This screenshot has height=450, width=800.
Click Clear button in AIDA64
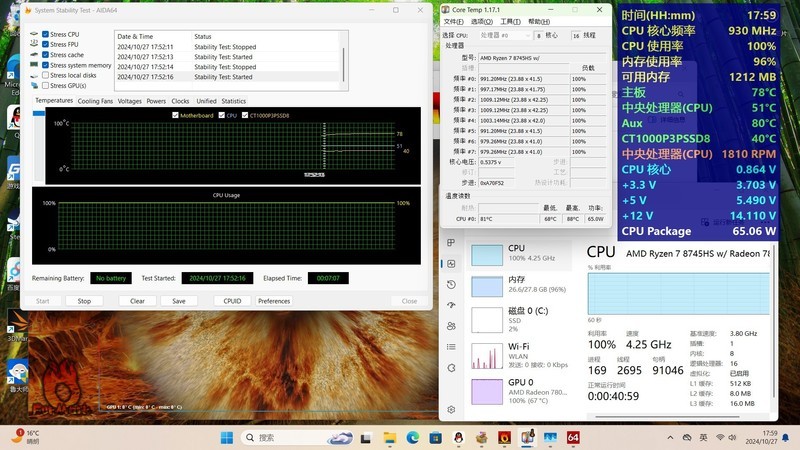click(137, 301)
